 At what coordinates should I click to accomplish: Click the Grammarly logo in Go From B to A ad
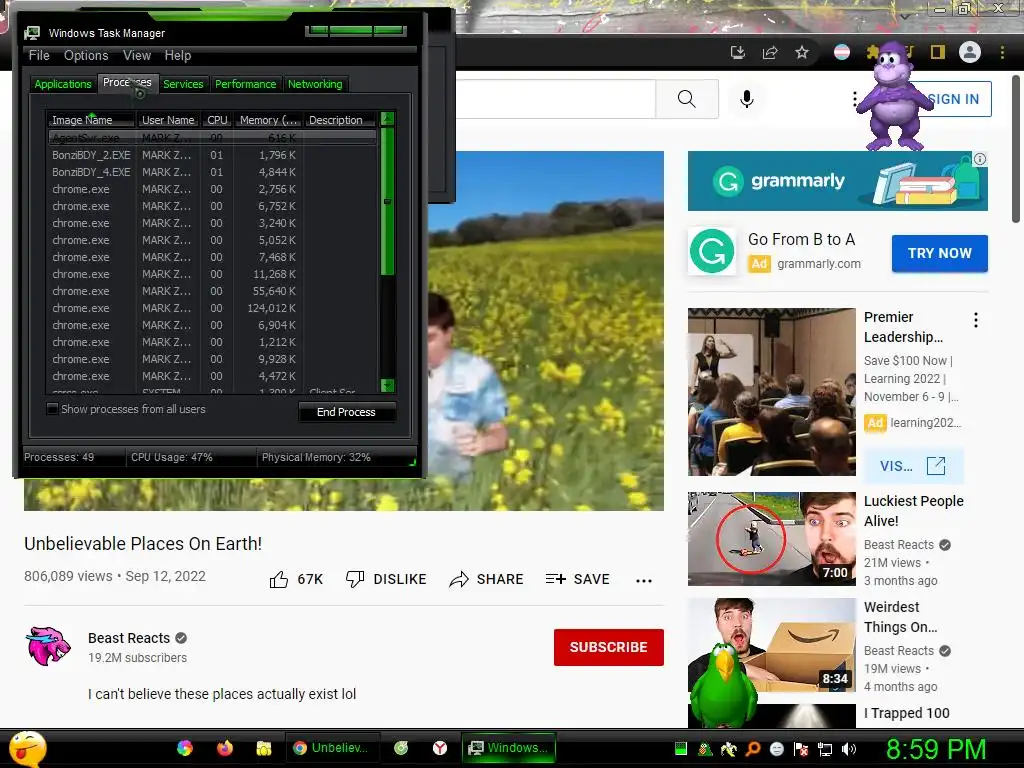(x=712, y=251)
